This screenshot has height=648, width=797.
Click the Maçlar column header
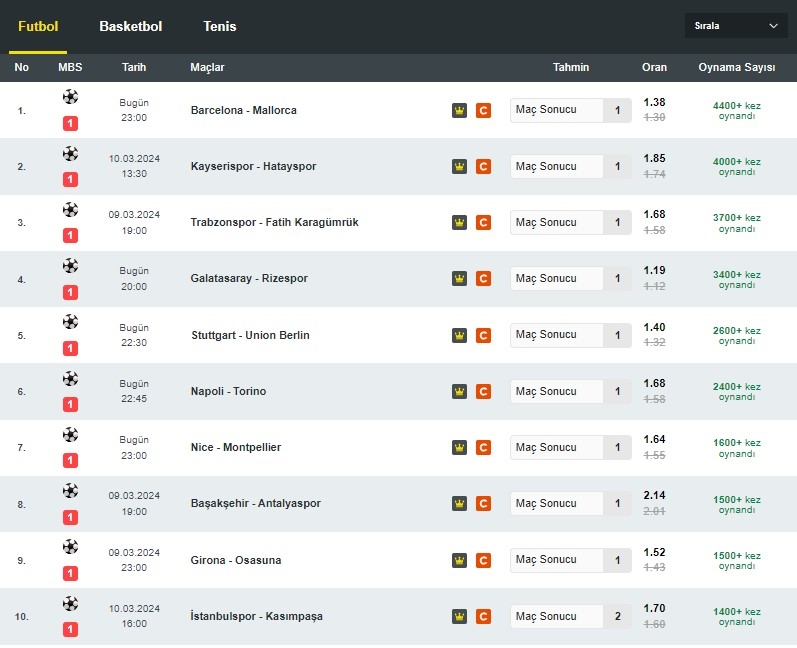[207, 67]
